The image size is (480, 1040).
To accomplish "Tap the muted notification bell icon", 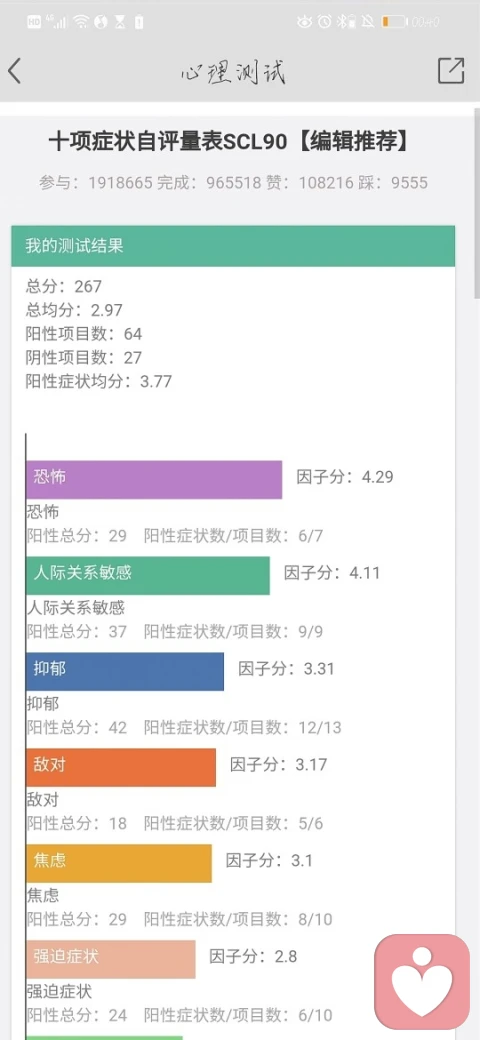I will pos(367,22).
